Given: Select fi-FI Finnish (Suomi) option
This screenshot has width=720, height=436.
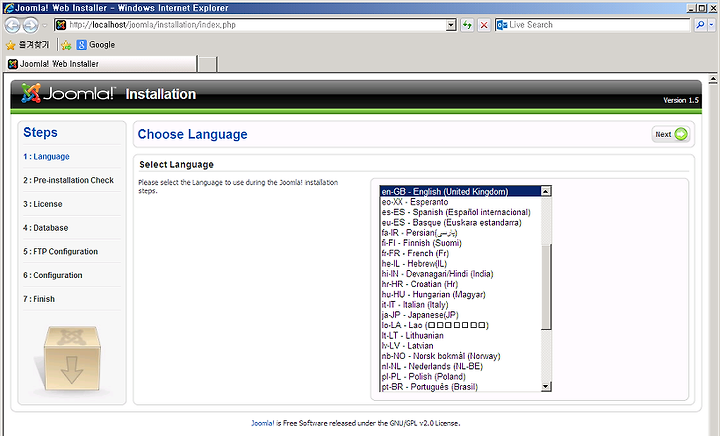Looking at the screenshot, I should [x=461, y=243].
